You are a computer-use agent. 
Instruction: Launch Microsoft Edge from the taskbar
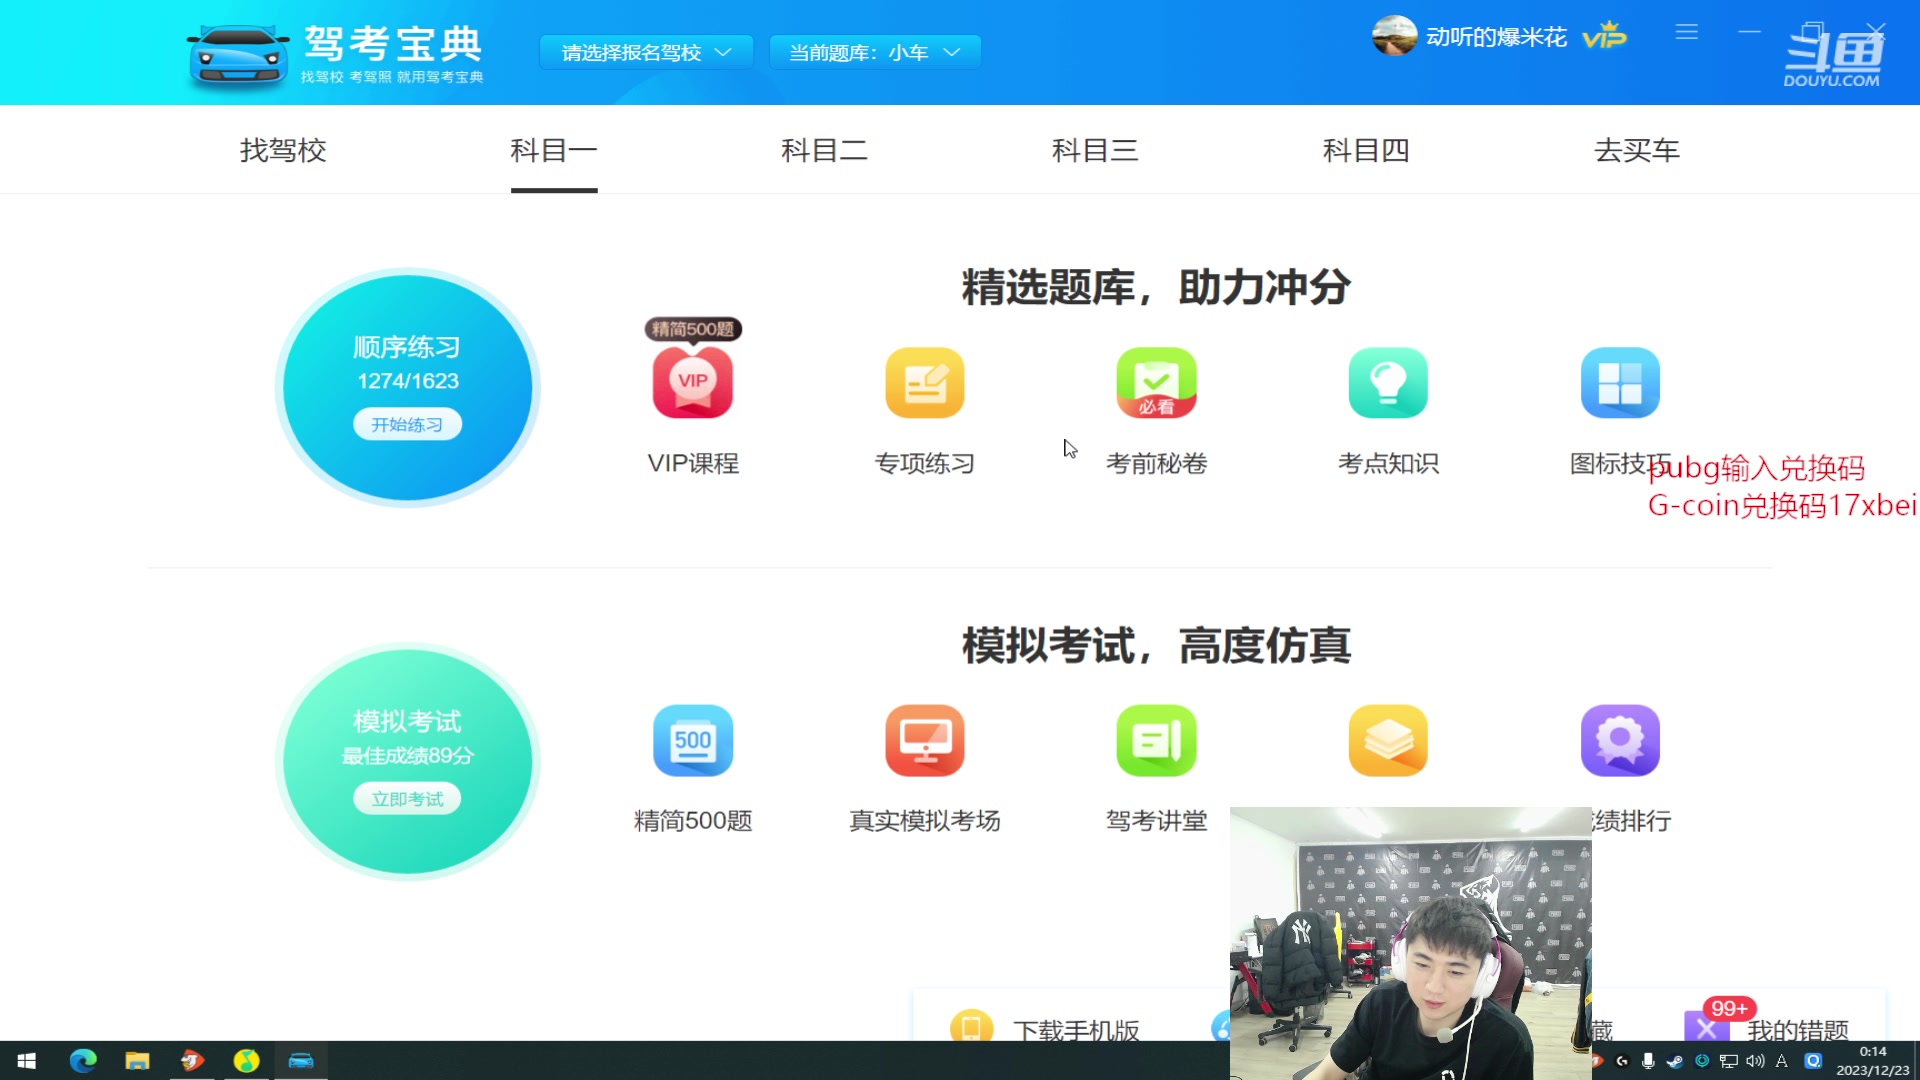click(x=82, y=1060)
